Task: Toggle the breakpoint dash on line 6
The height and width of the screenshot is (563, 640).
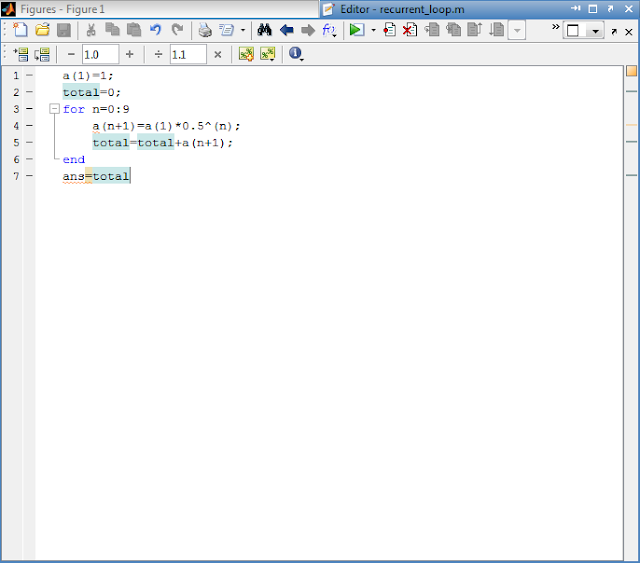Action: (29, 159)
